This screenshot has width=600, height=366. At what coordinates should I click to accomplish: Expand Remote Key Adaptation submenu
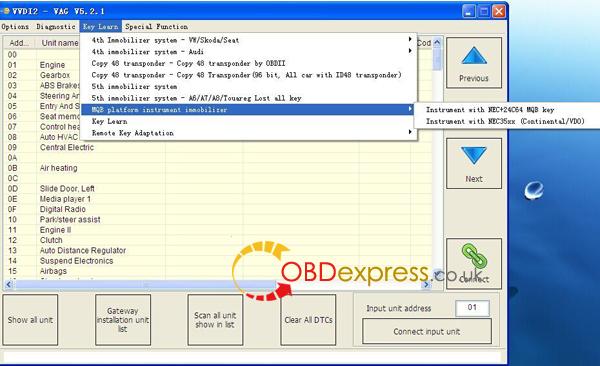(x=249, y=133)
